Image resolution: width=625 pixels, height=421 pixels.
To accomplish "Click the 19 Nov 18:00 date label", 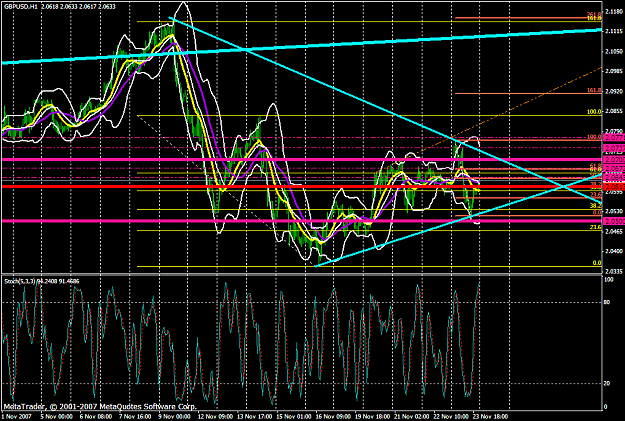I will pyautogui.click(x=372, y=417).
